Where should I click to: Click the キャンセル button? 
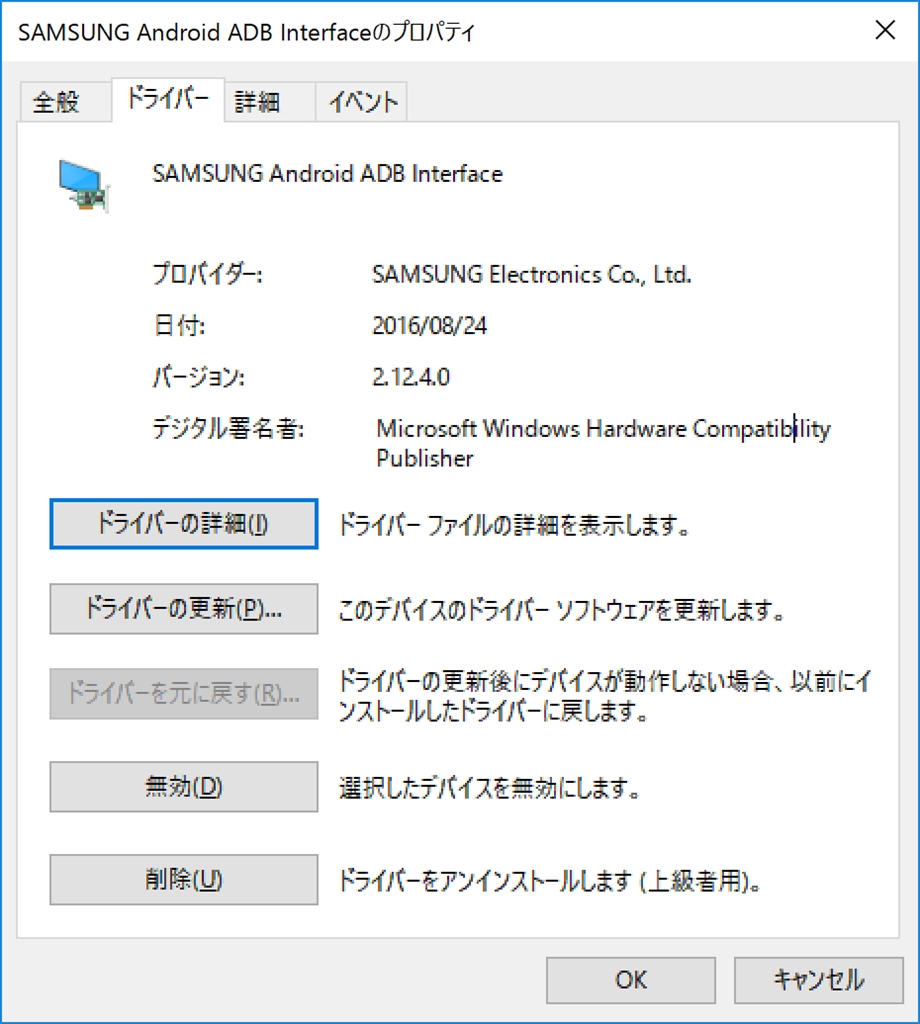[x=819, y=980]
